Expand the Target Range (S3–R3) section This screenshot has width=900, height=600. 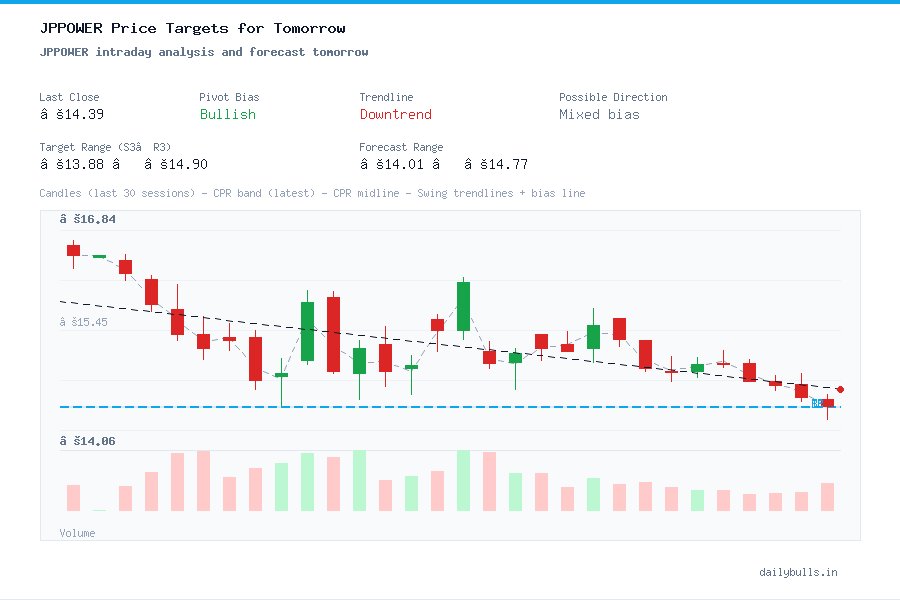(103, 147)
